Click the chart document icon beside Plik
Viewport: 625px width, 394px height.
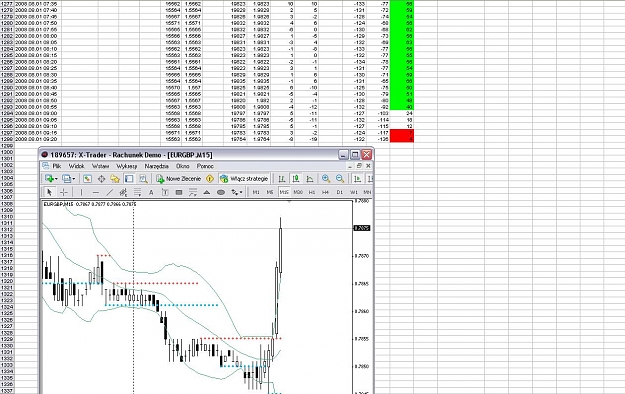click(x=46, y=166)
